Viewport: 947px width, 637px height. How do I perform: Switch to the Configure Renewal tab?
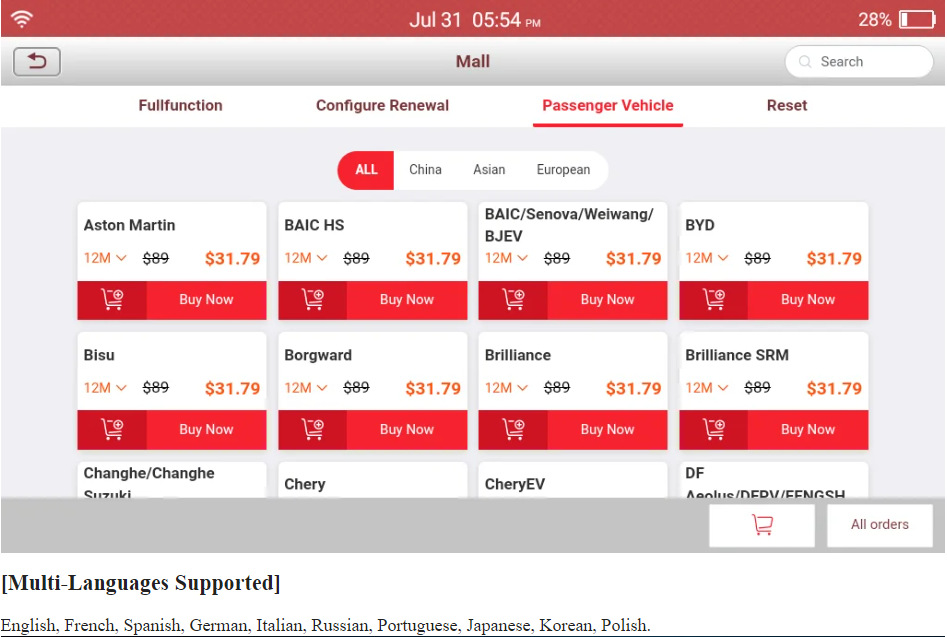click(382, 106)
